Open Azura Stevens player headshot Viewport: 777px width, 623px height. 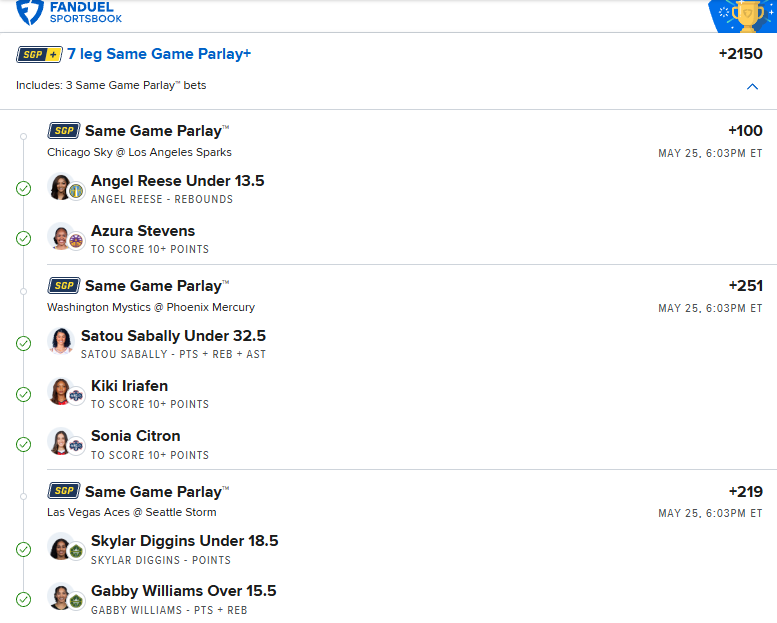coord(60,237)
